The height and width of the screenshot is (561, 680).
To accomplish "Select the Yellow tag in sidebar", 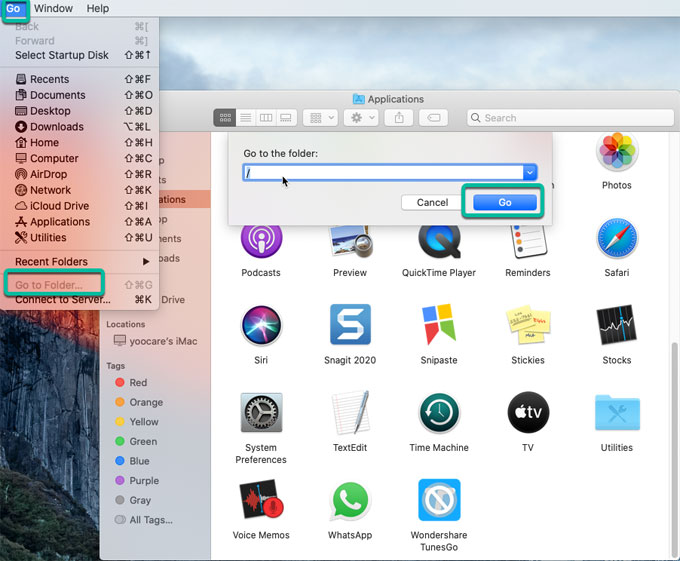I will pos(137,421).
